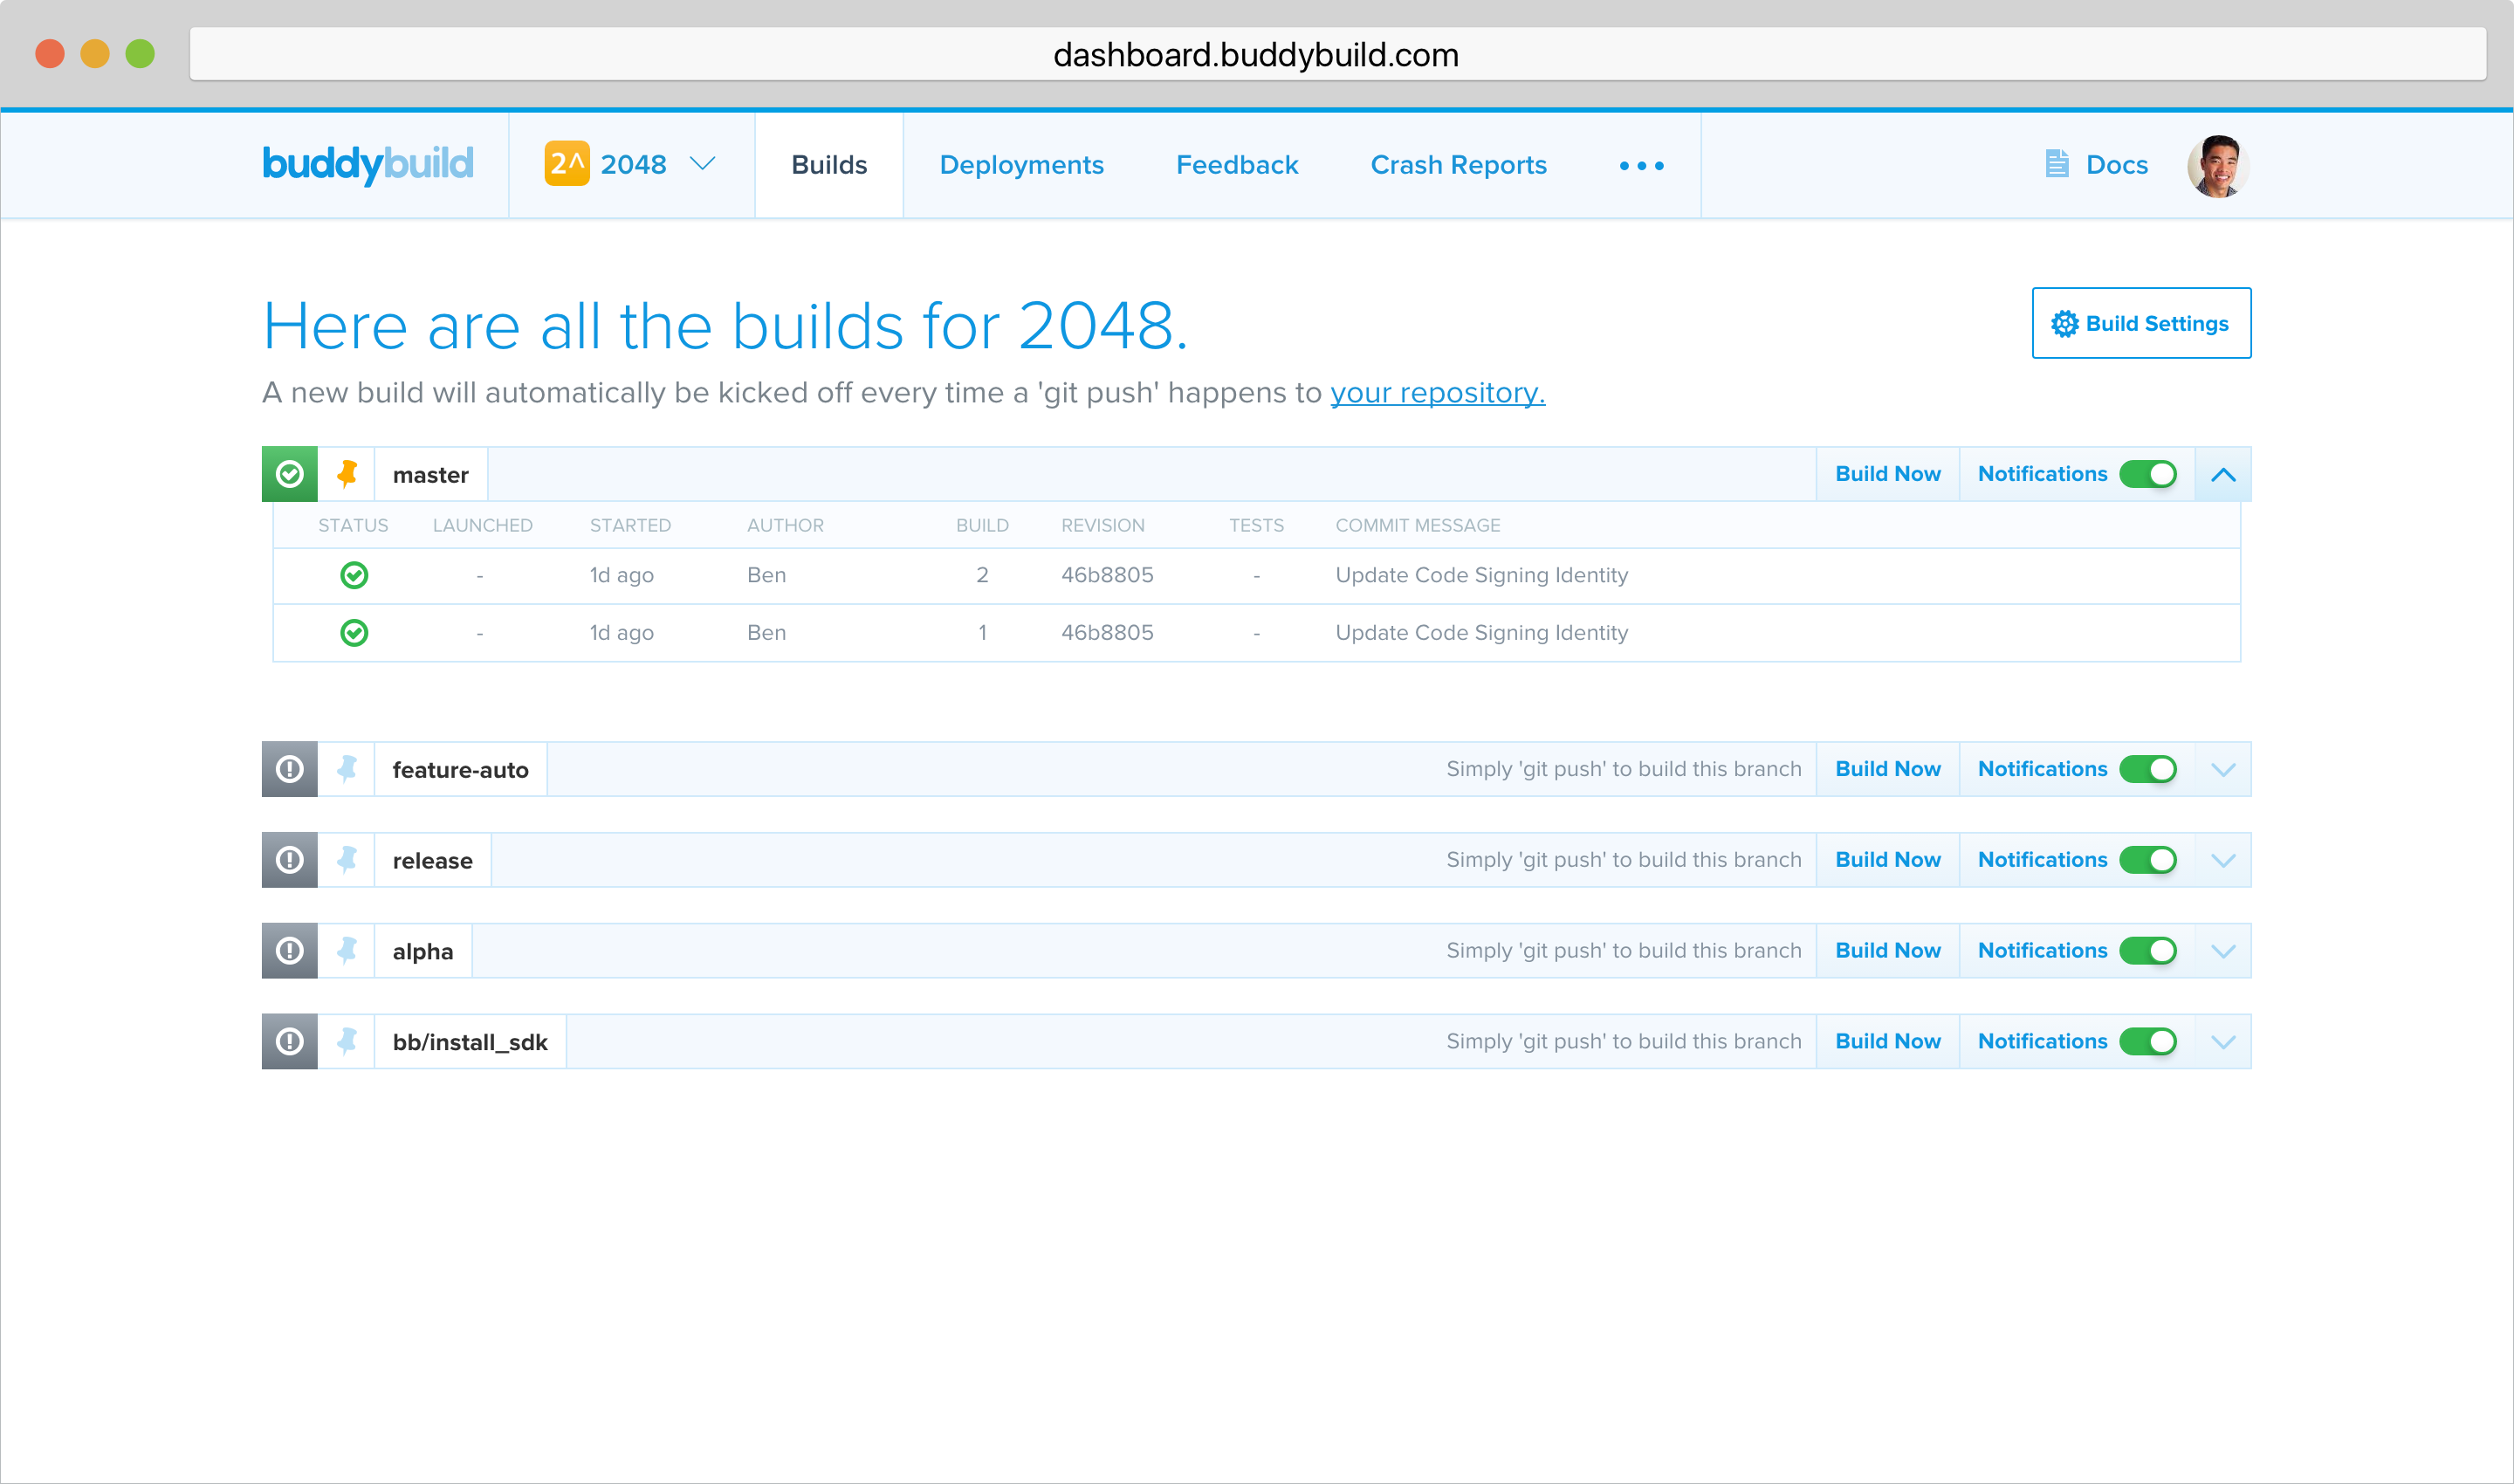Toggle notifications for the release branch
The image size is (2514, 1484).
(2147, 860)
